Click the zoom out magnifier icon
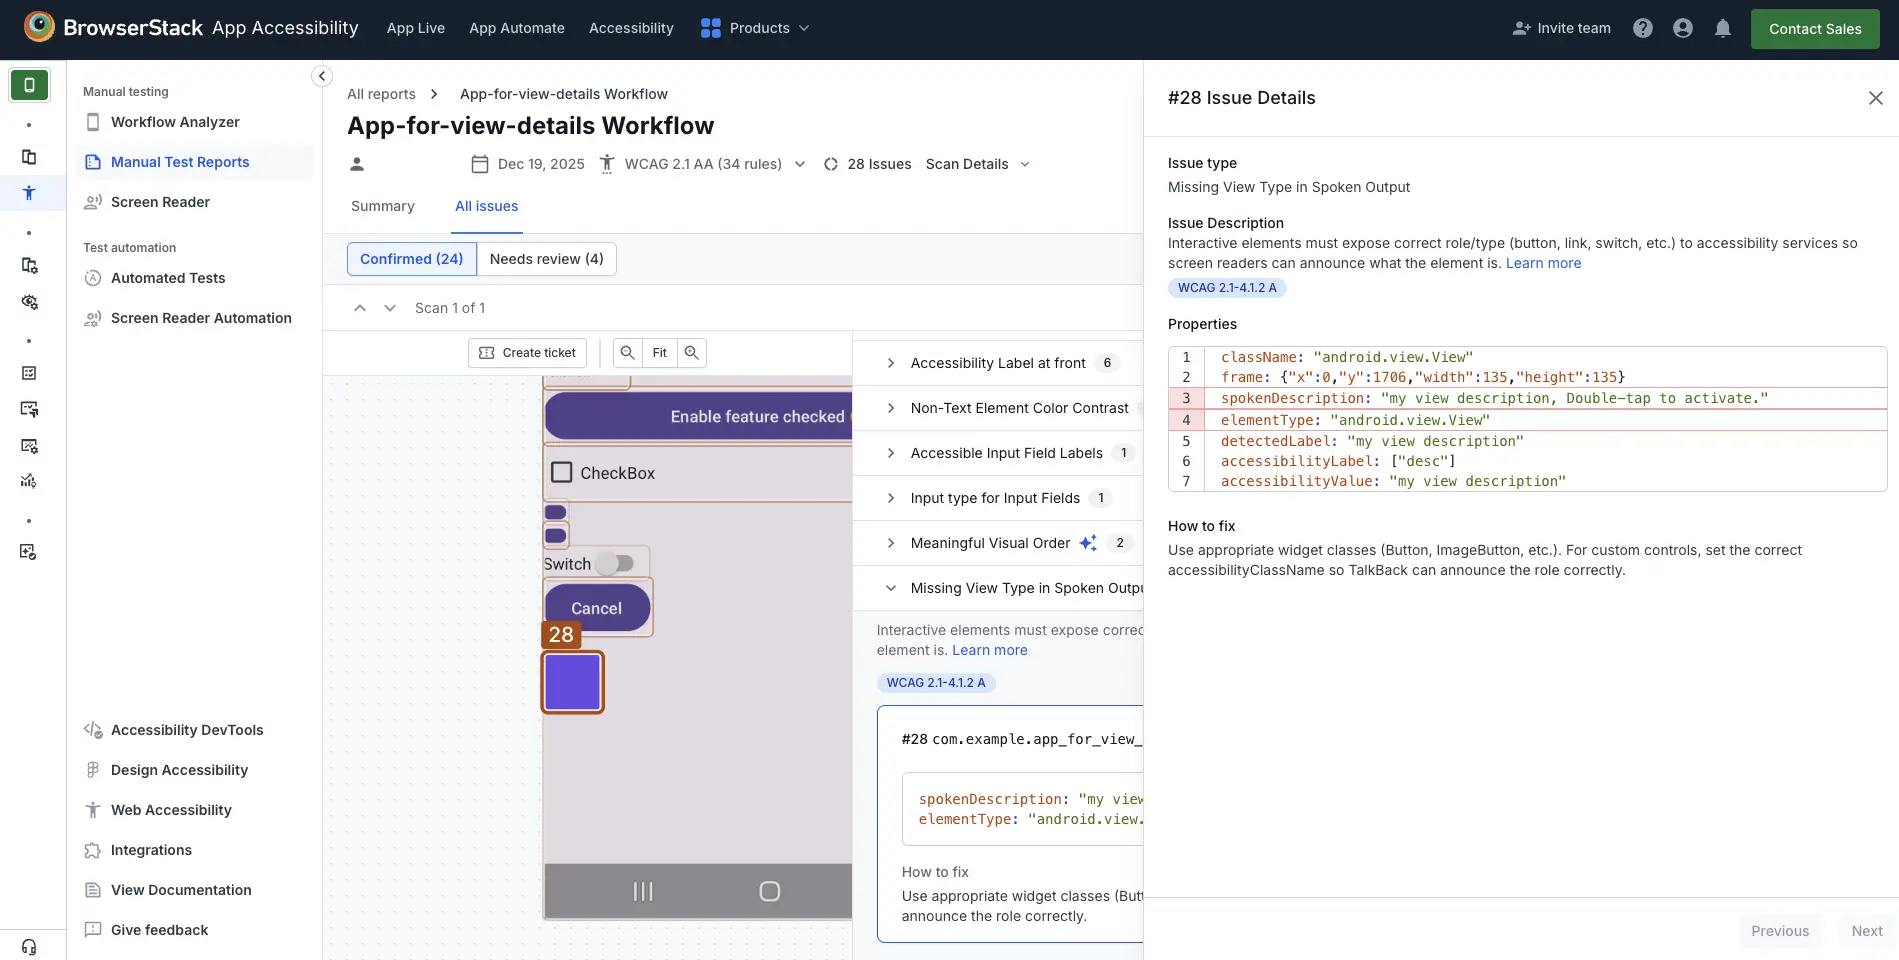Viewport: 1899px width, 960px height. 627,353
